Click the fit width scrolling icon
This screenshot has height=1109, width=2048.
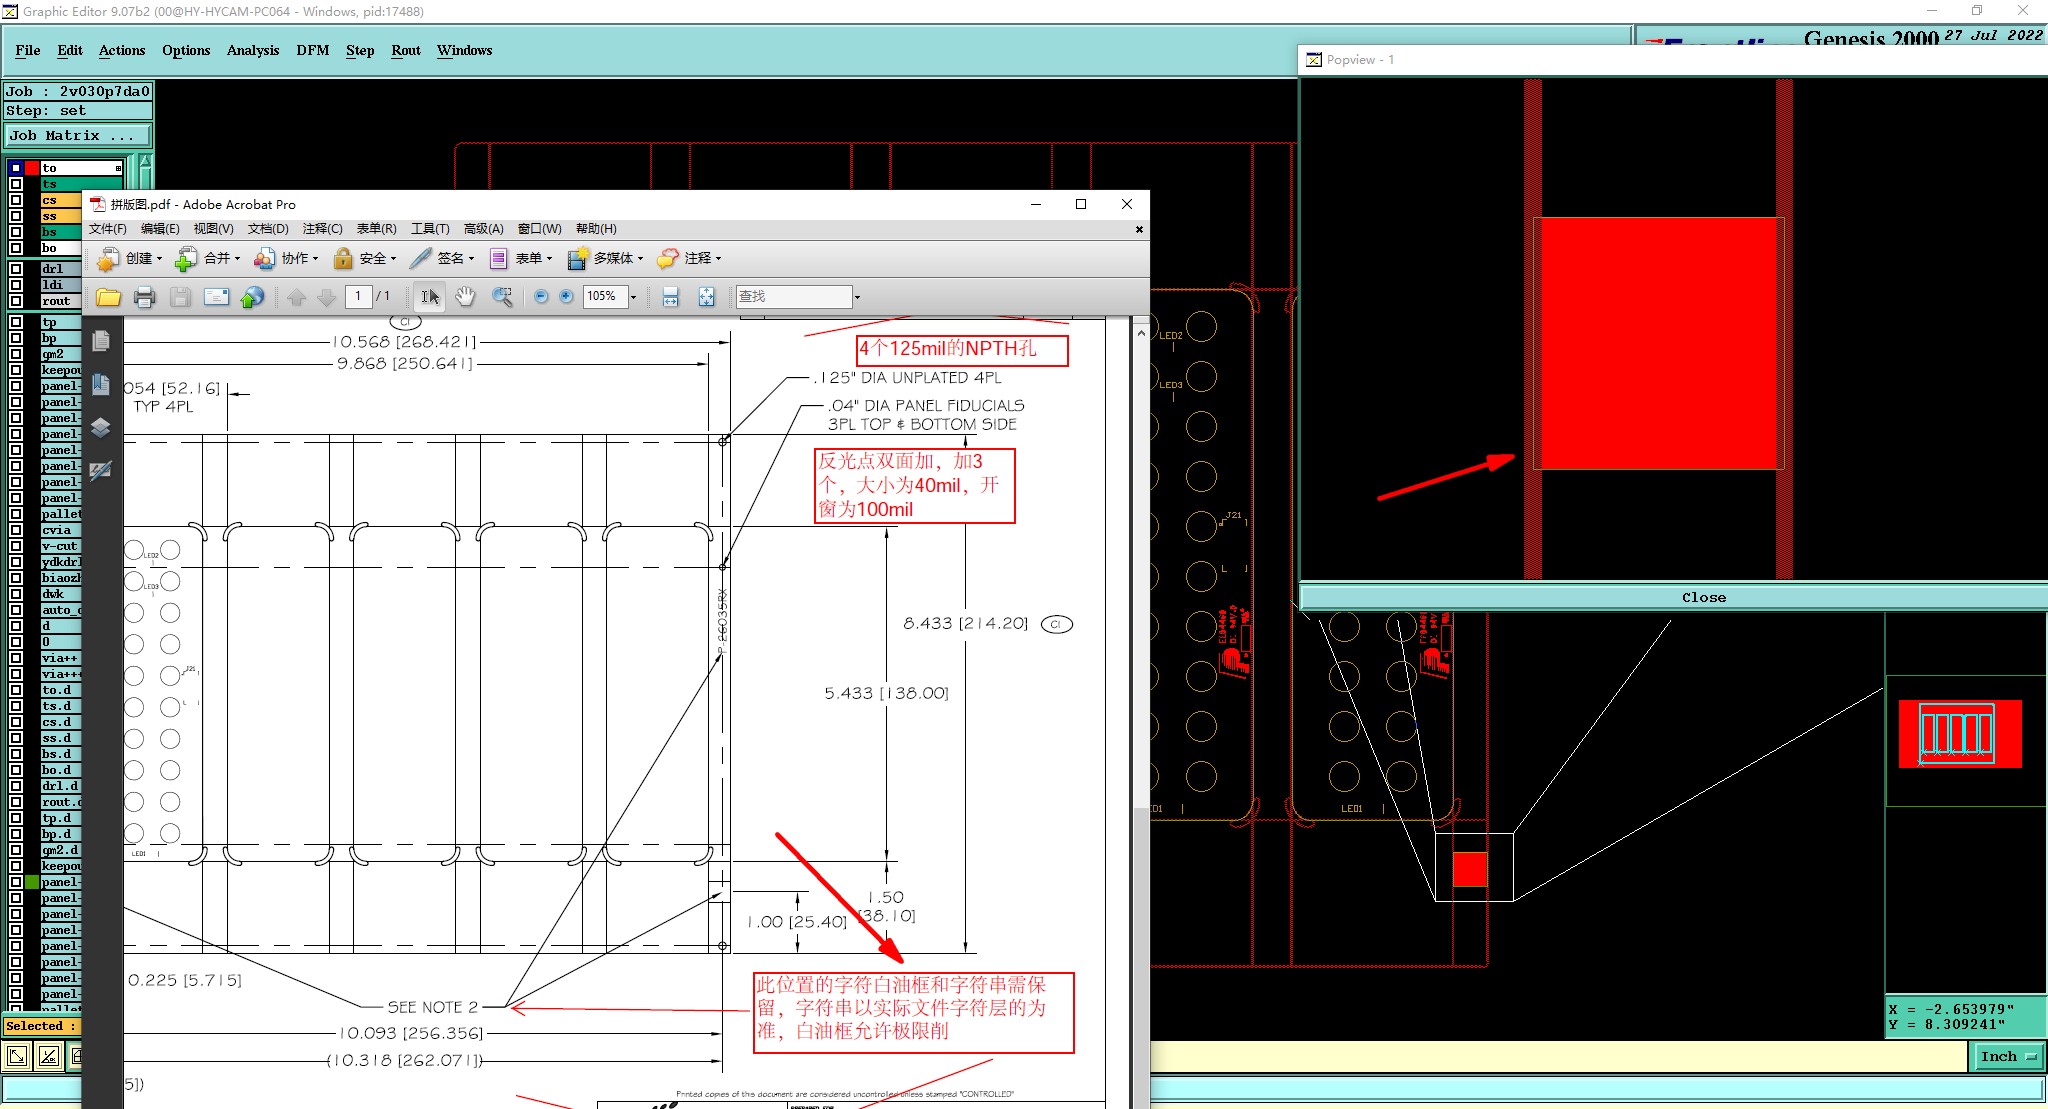[x=670, y=296]
